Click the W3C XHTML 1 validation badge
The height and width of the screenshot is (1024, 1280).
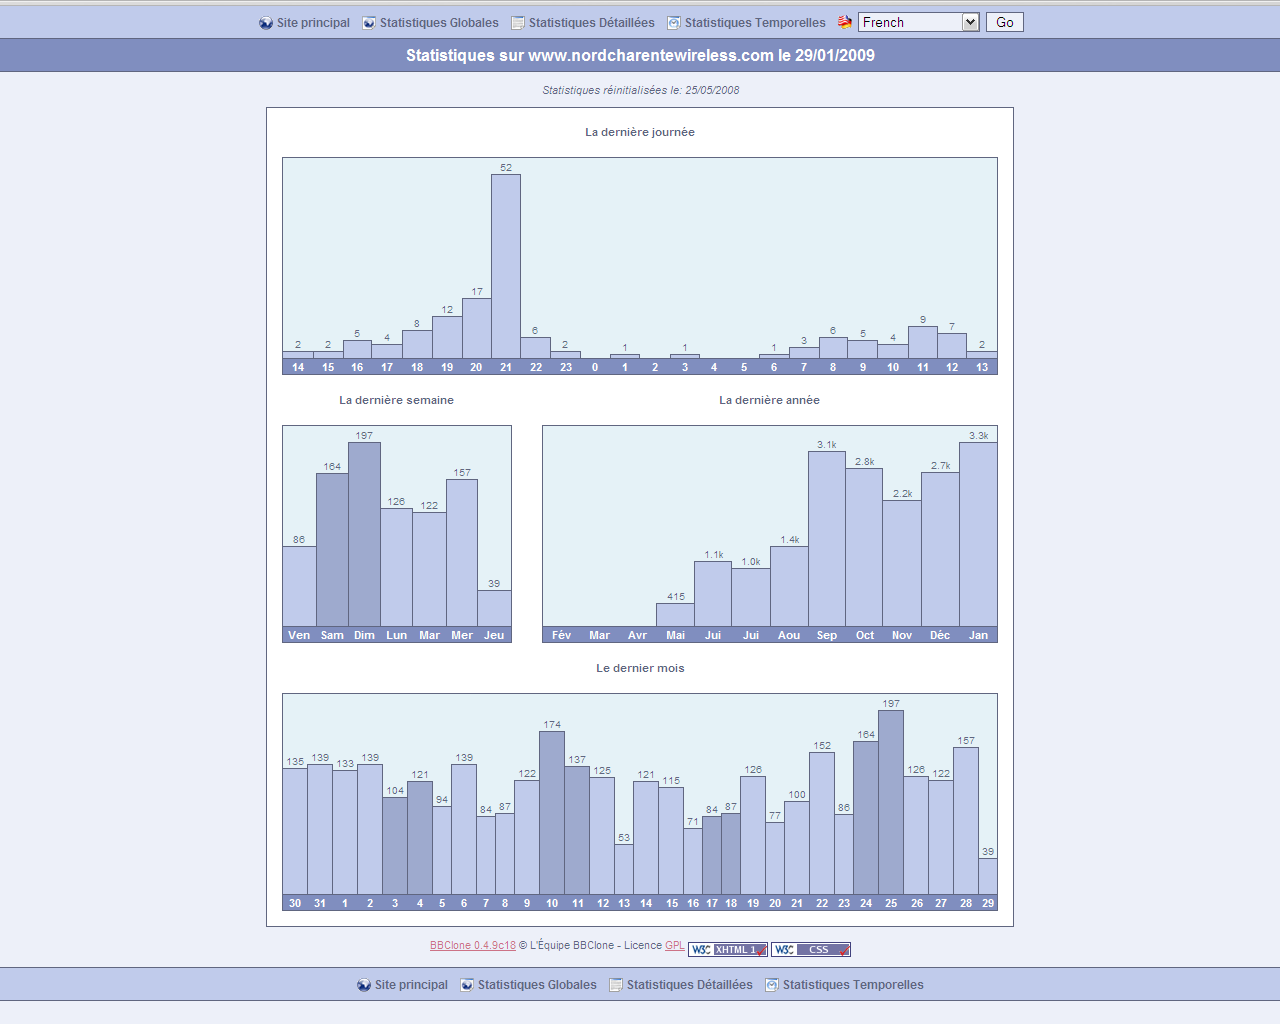[x=728, y=950]
